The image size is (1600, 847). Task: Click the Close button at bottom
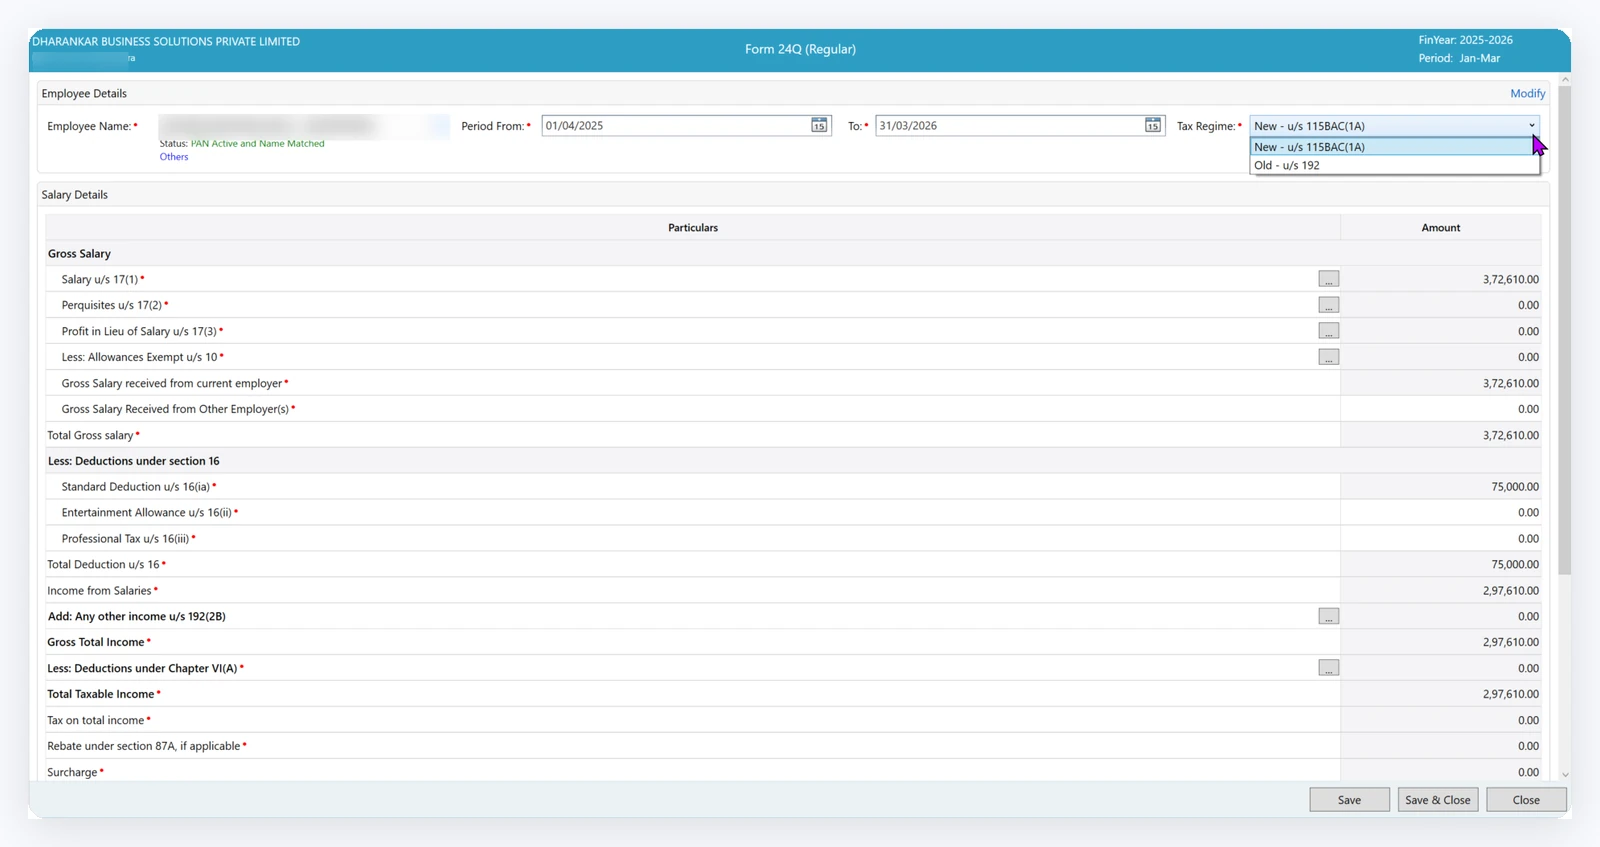click(x=1526, y=800)
